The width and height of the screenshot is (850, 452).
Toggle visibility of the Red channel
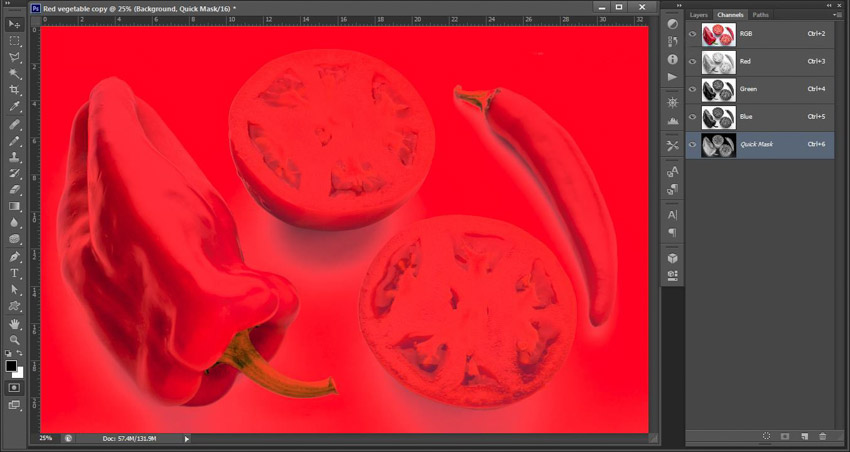(692, 62)
